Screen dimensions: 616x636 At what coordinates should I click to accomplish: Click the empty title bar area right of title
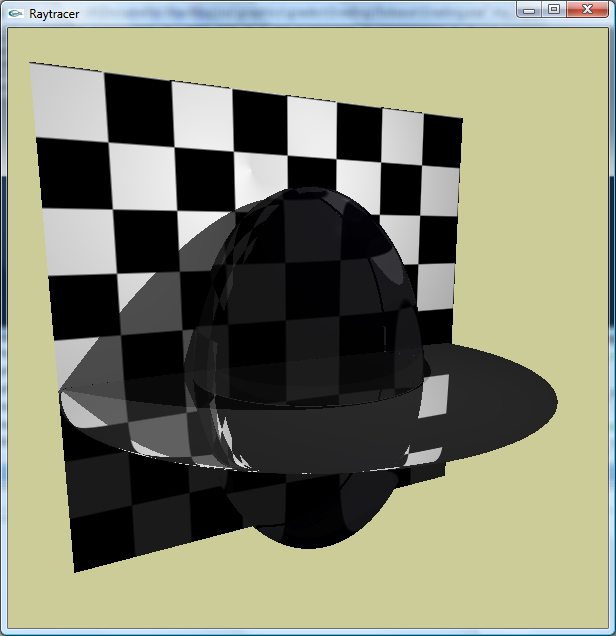[300, 14]
